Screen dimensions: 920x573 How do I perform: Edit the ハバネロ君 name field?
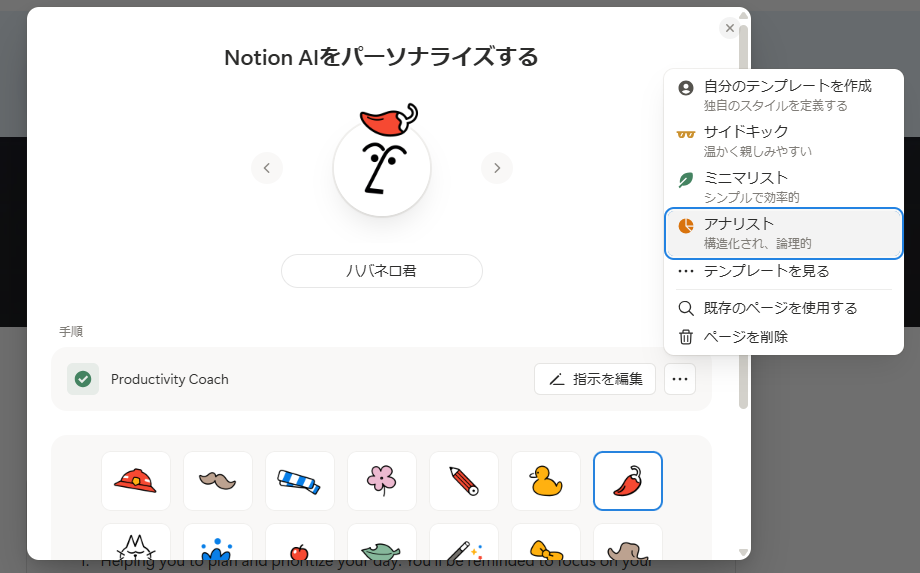382,271
